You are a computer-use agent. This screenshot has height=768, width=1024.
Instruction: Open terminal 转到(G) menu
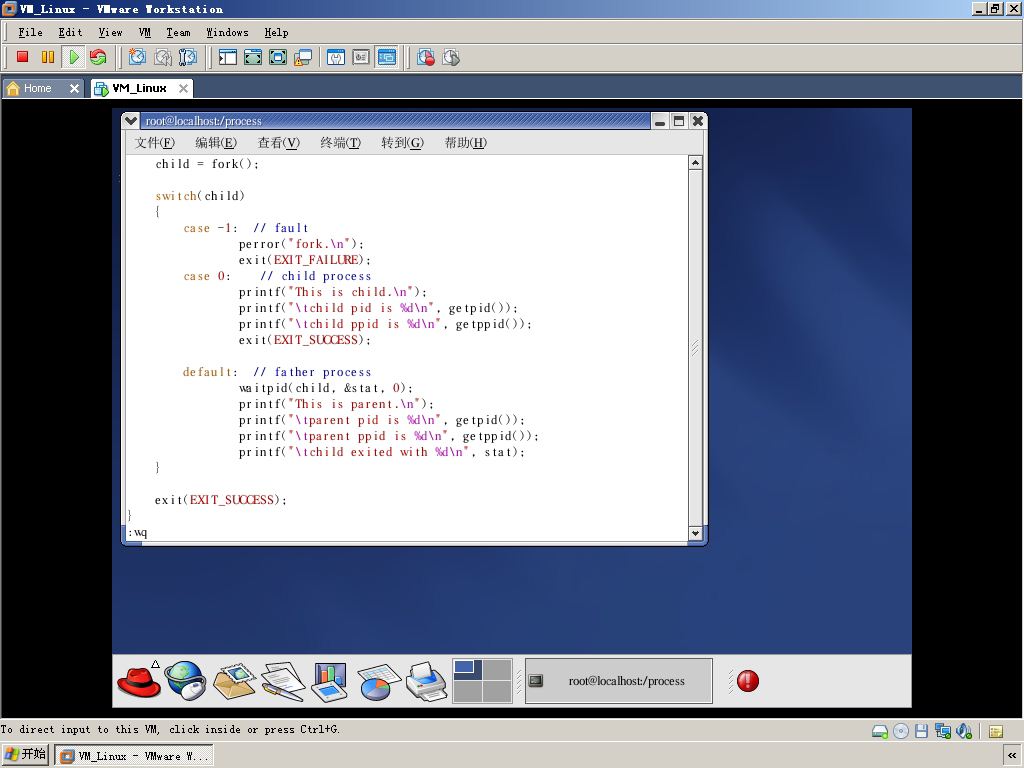click(402, 142)
